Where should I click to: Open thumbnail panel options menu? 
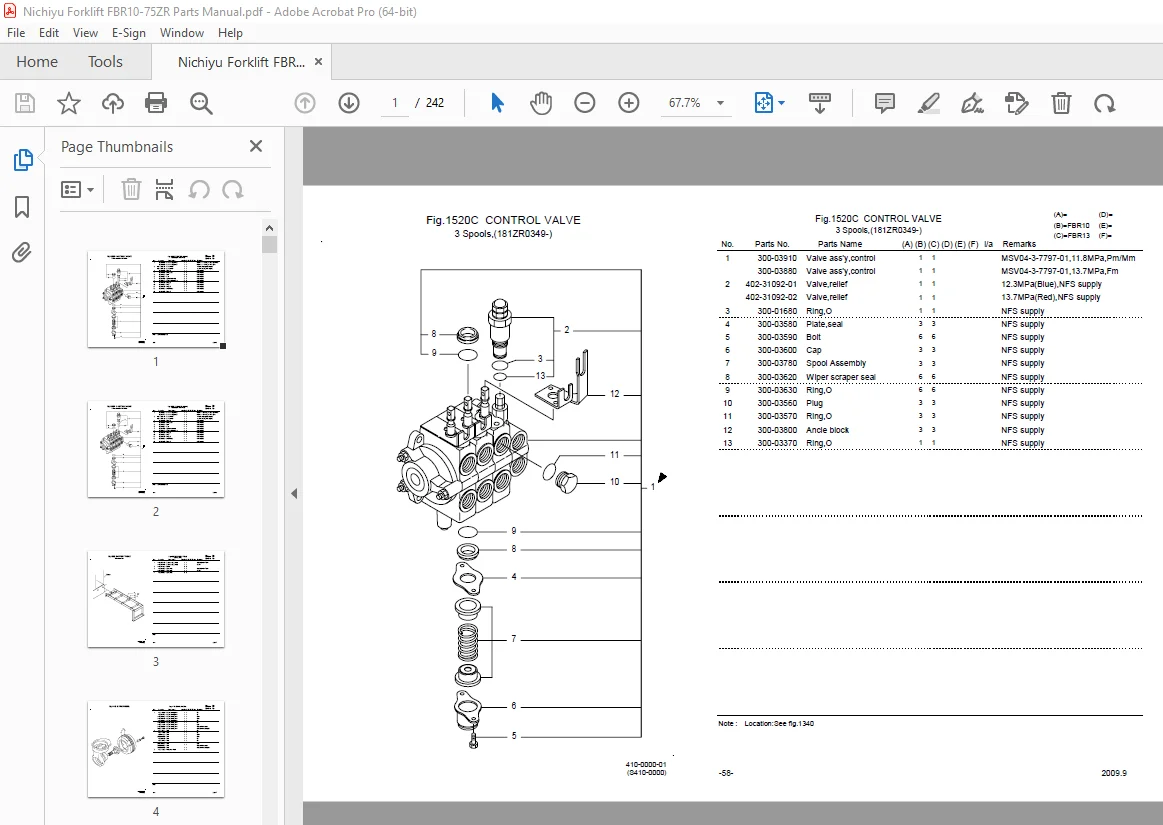77,190
